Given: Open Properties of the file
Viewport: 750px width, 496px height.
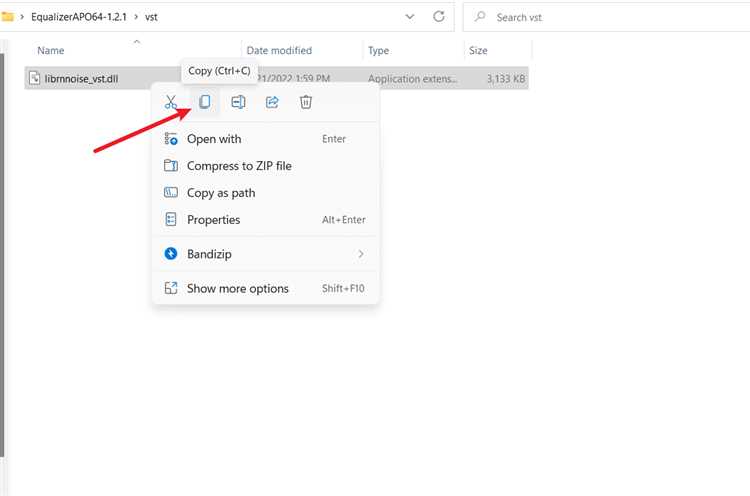Looking at the screenshot, I should point(265,220).
